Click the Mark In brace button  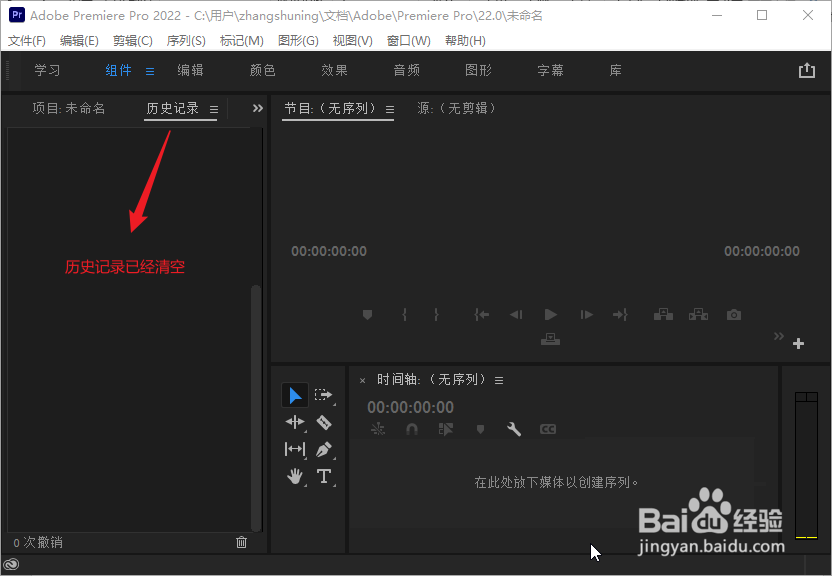(x=404, y=315)
